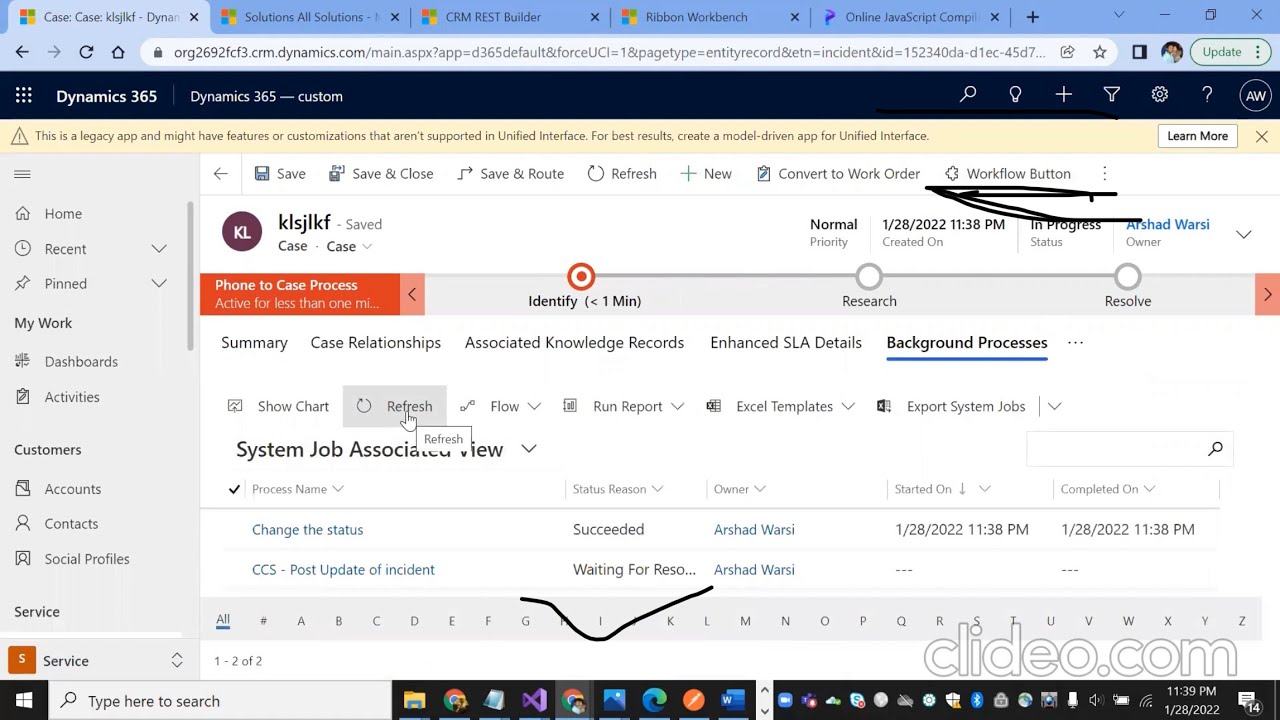Open the Export System Jobs split dropdown arrow
The image size is (1280, 720).
tap(1054, 406)
